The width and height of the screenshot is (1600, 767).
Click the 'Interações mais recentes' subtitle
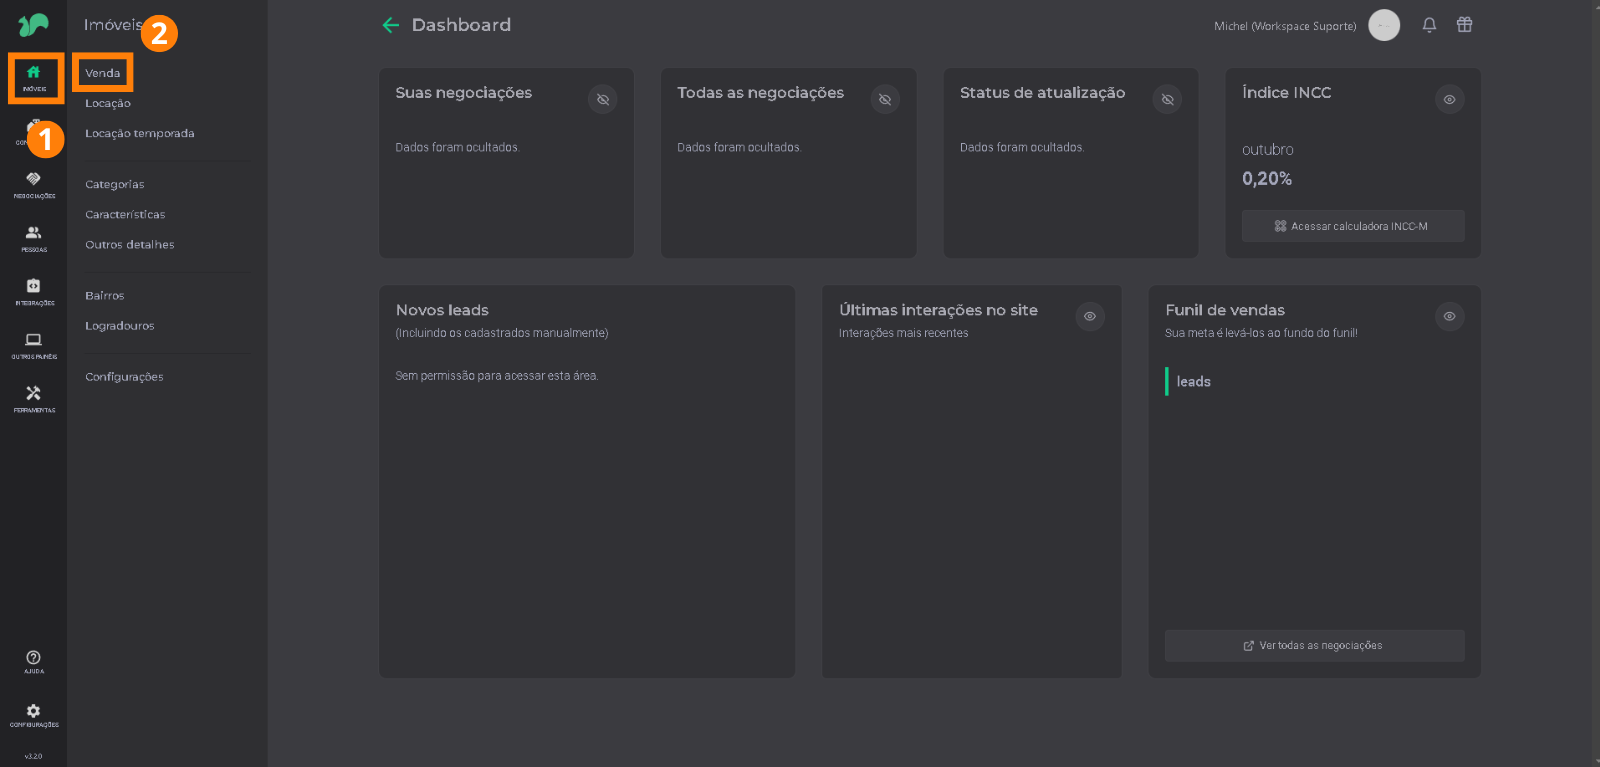point(904,333)
